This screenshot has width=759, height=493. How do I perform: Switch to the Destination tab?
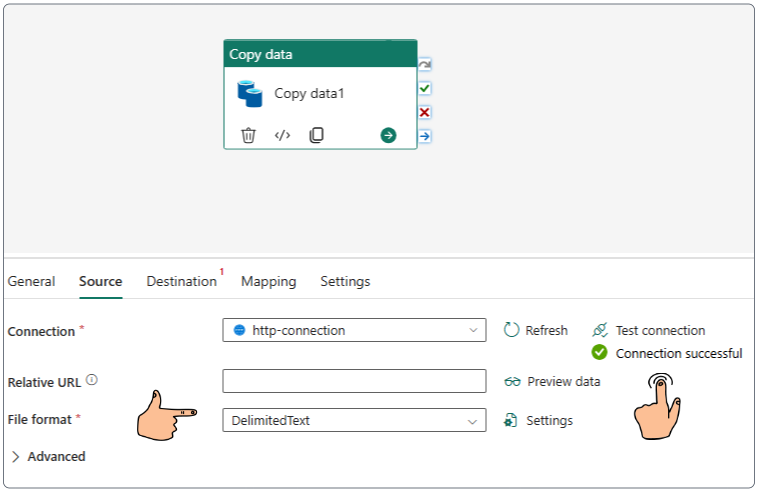pos(181,281)
